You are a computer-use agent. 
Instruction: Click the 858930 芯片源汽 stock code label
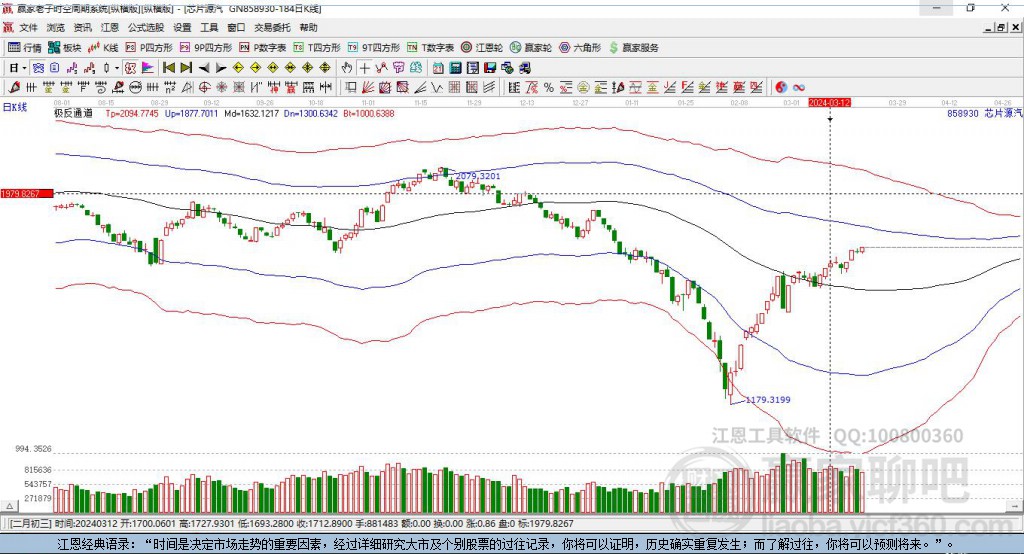pyautogui.click(x=985, y=114)
